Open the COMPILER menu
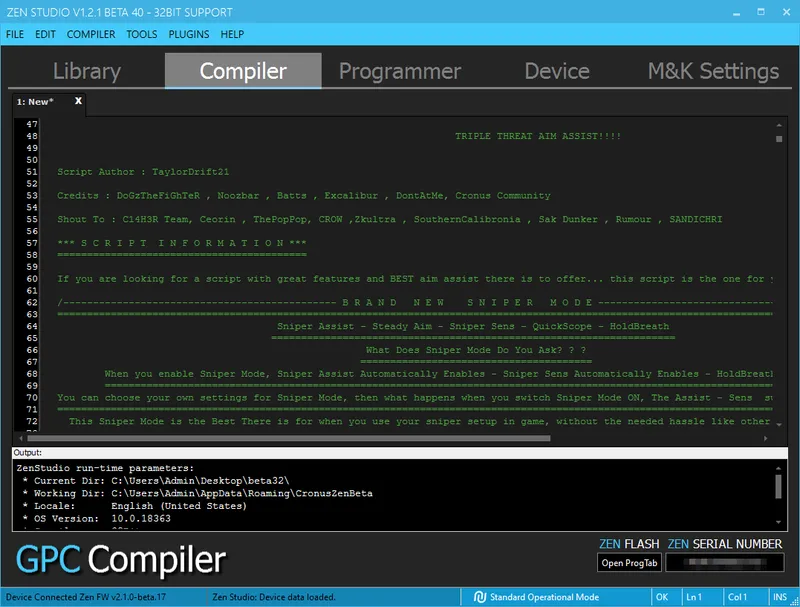The image size is (800, 607). tap(91, 34)
